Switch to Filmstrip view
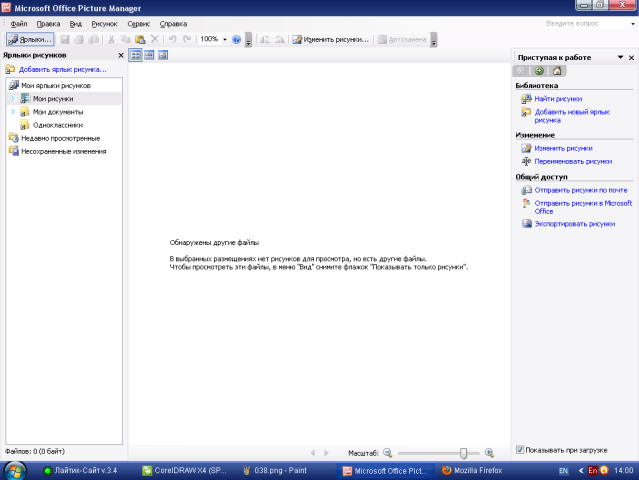The image size is (639, 480). (149, 55)
